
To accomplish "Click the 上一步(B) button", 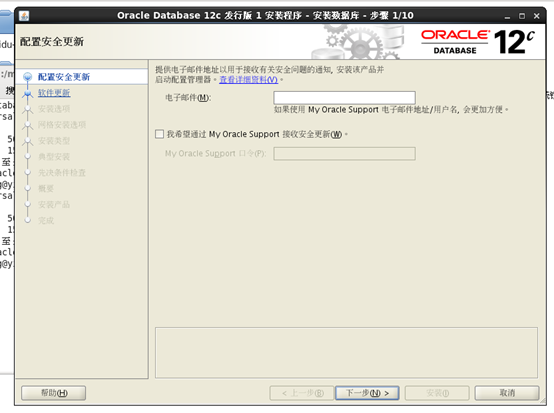I will 302,393.
